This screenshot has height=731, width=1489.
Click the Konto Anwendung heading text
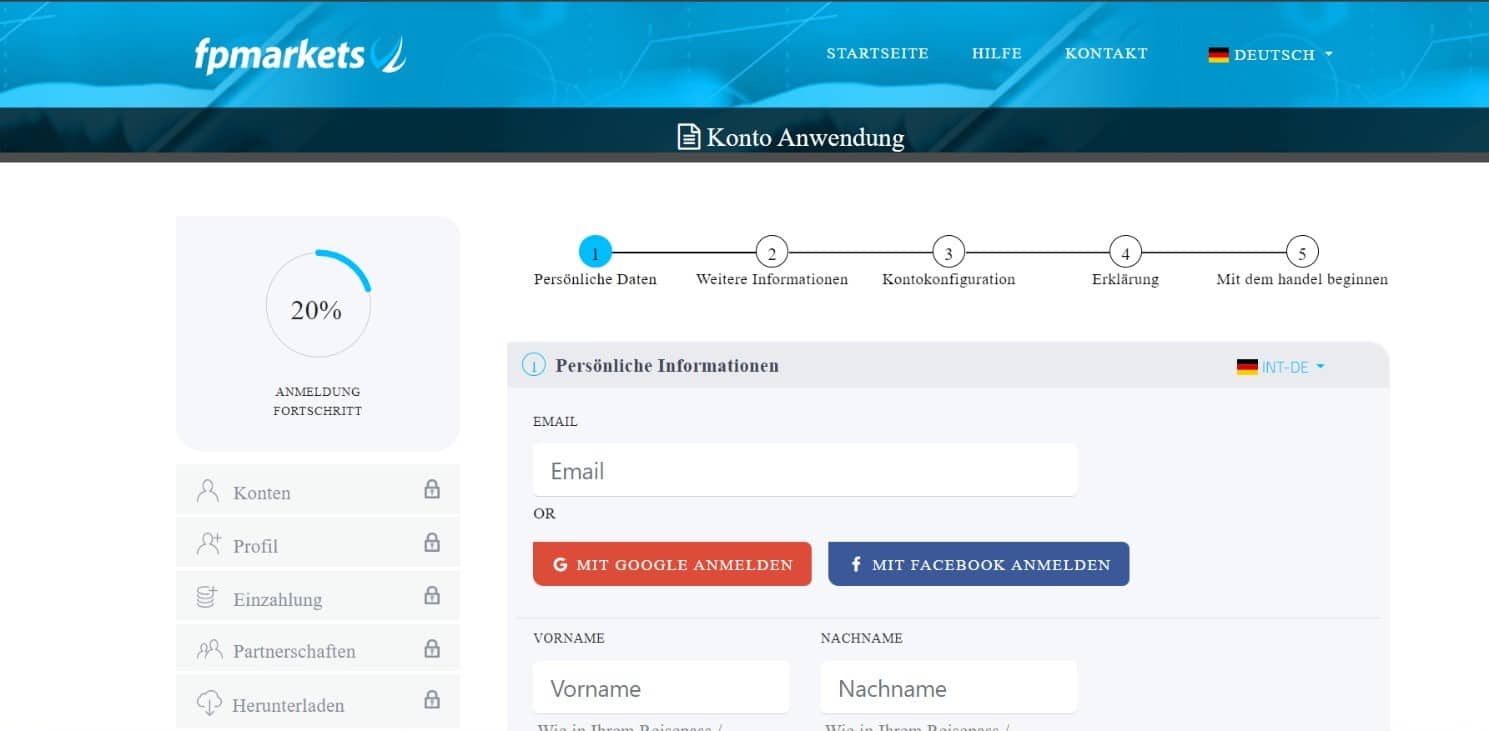tap(805, 137)
